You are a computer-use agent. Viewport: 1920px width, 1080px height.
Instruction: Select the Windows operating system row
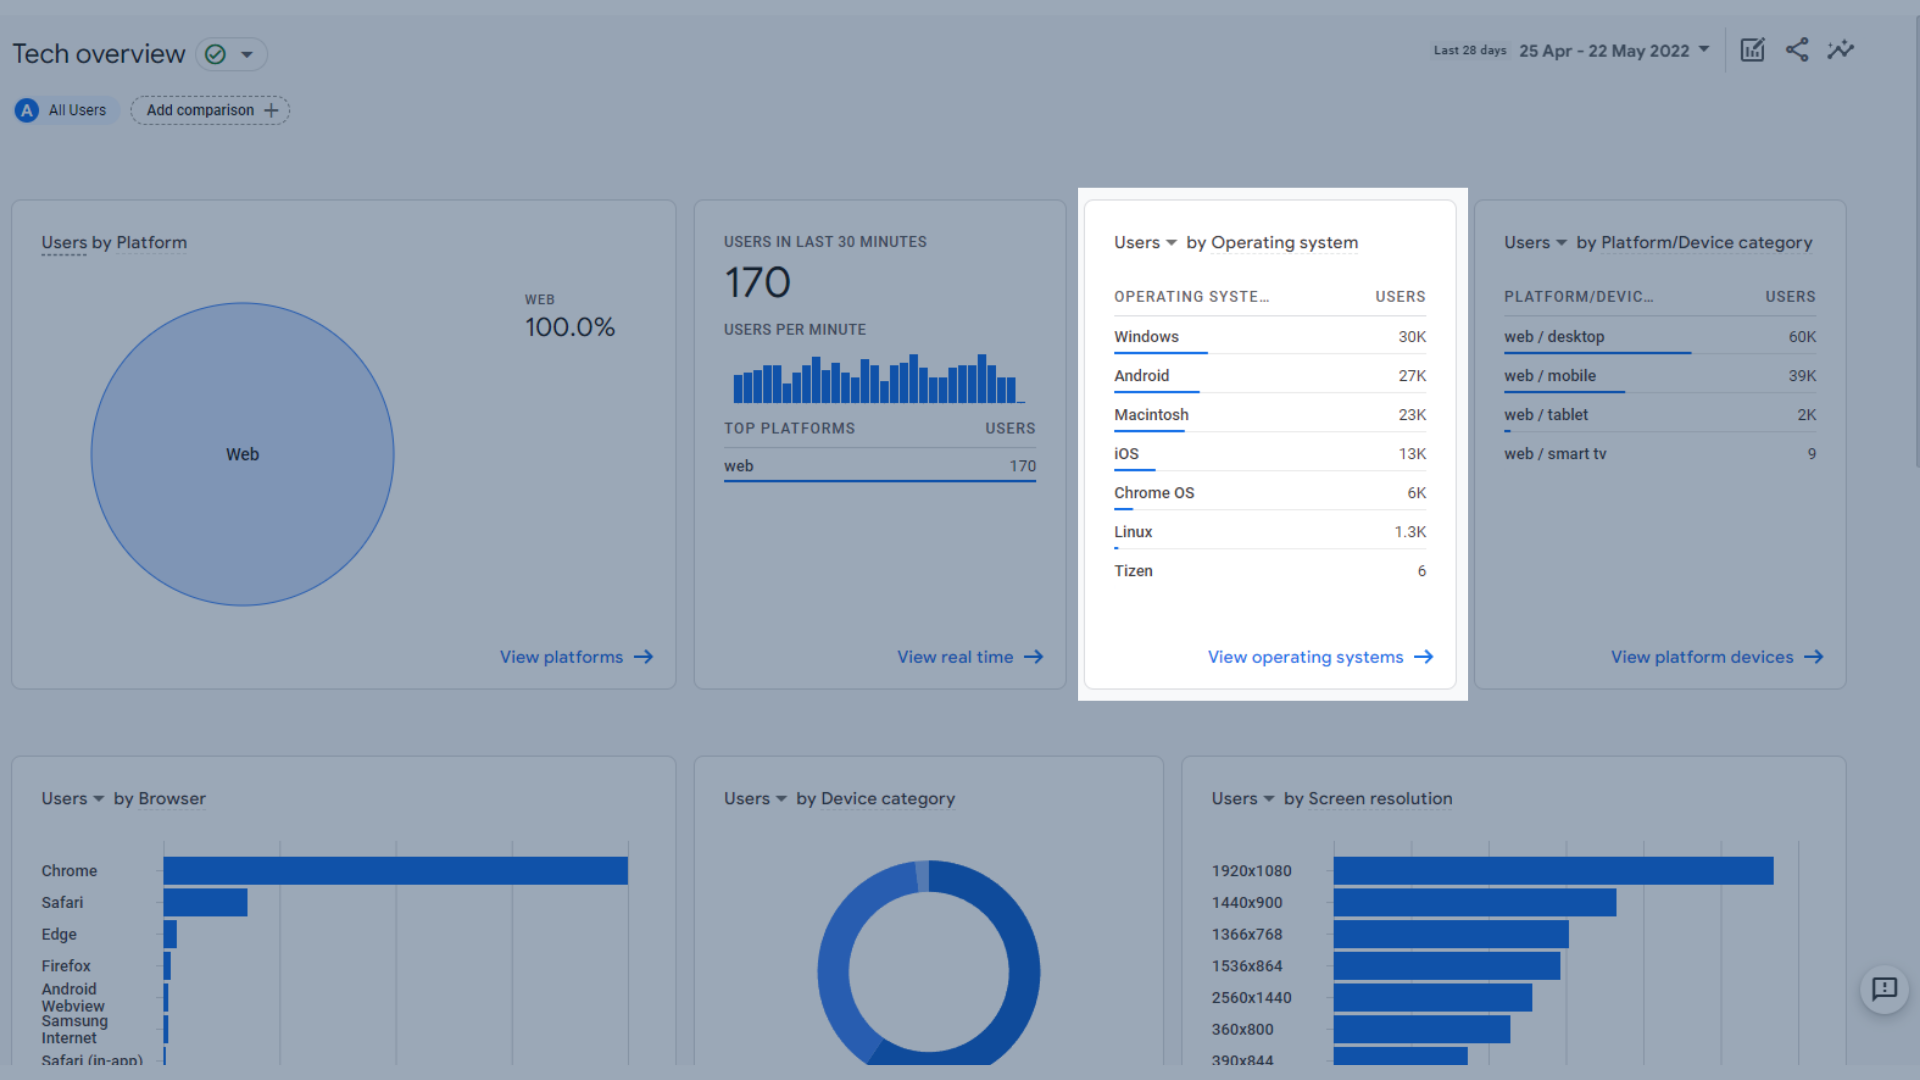click(1146, 337)
